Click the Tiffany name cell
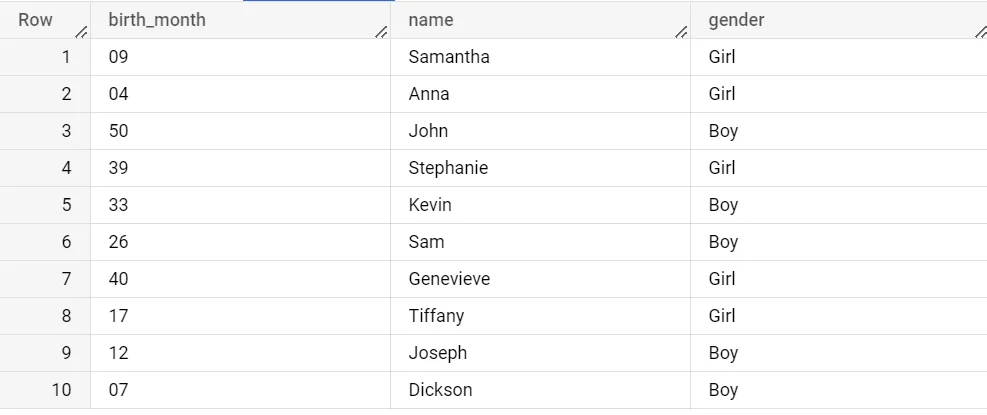This screenshot has height=415, width=987. point(436,316)
